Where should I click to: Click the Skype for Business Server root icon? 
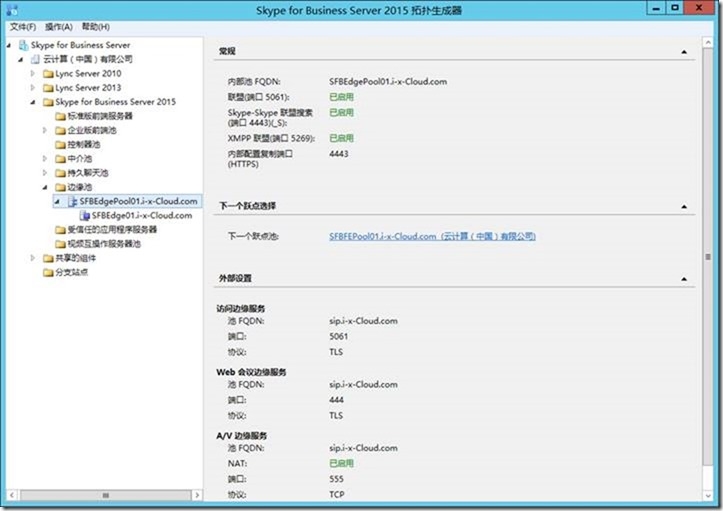coord(23,45)
